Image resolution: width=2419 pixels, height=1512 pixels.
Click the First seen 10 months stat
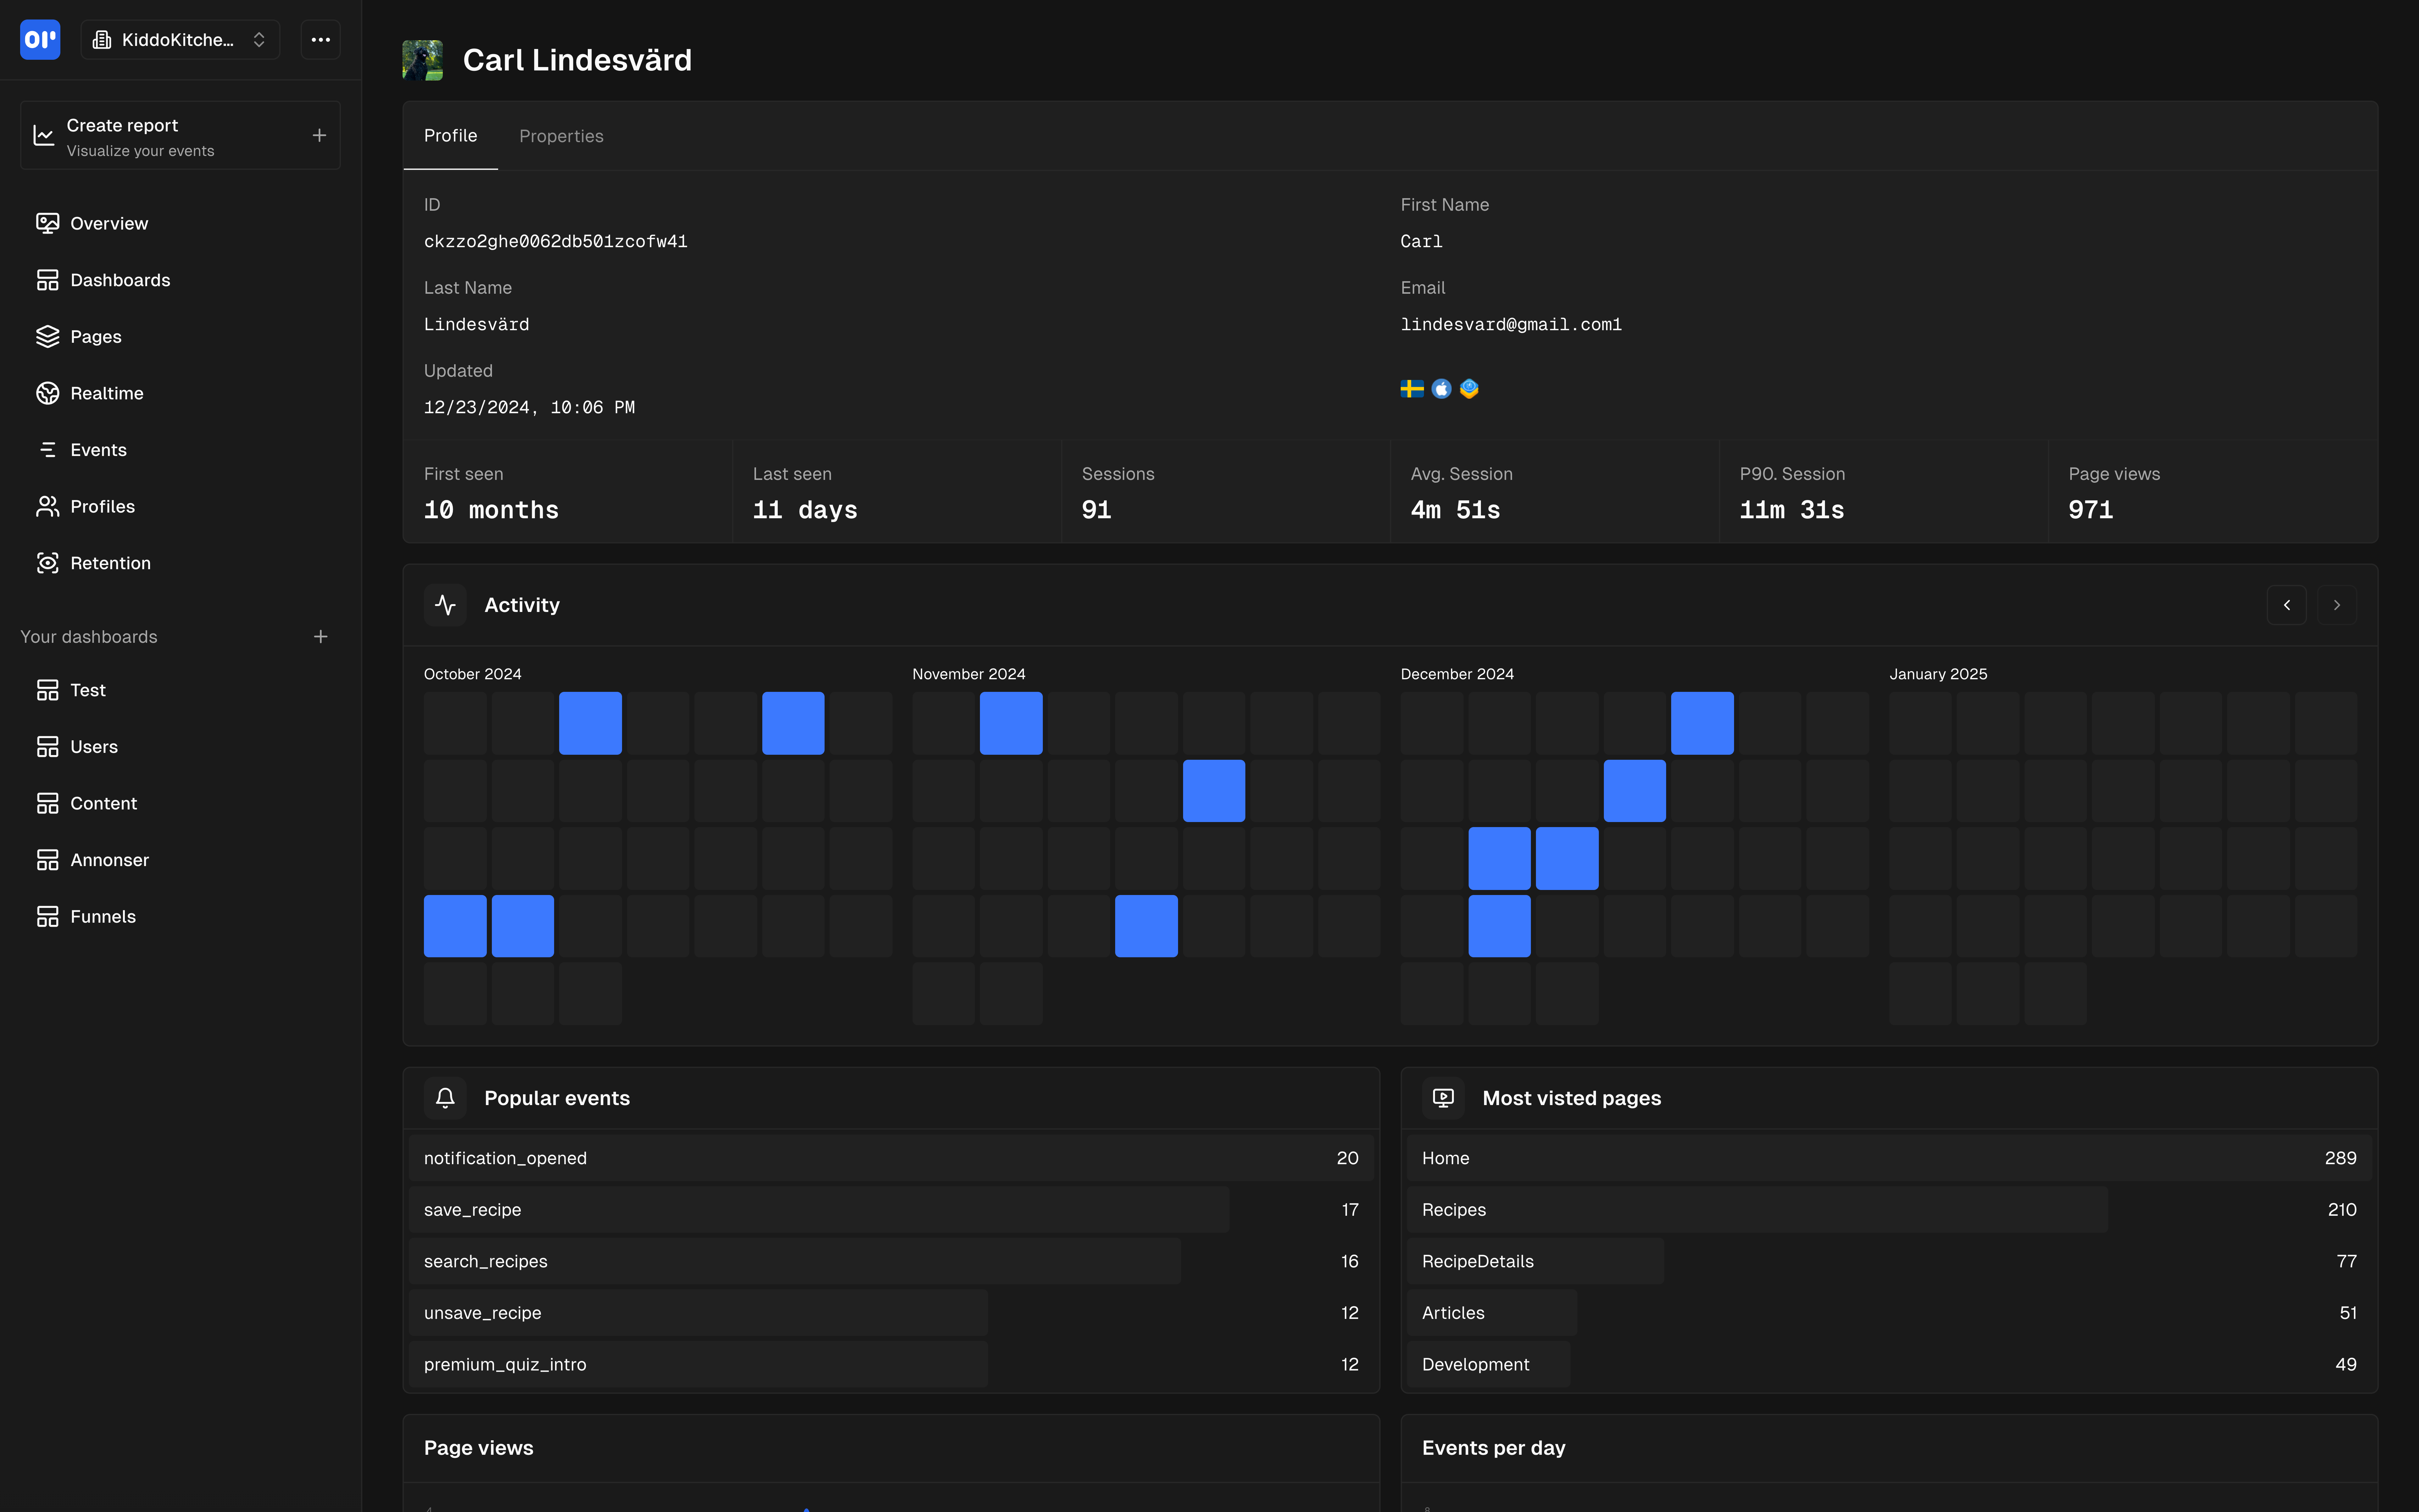coord(568,492)
